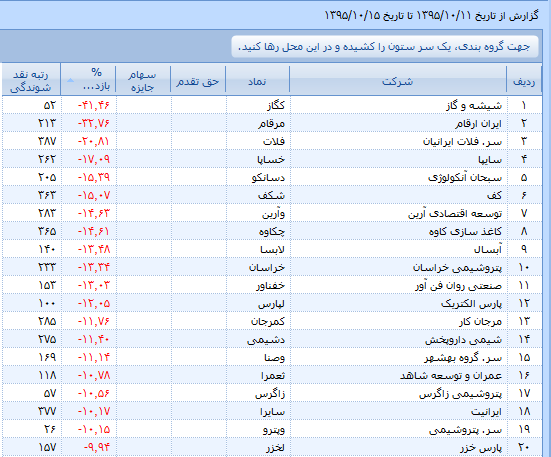Click the return value -۱۳,۴۸
The width and height of the screenshot is (551, 457).
(94, 249)
